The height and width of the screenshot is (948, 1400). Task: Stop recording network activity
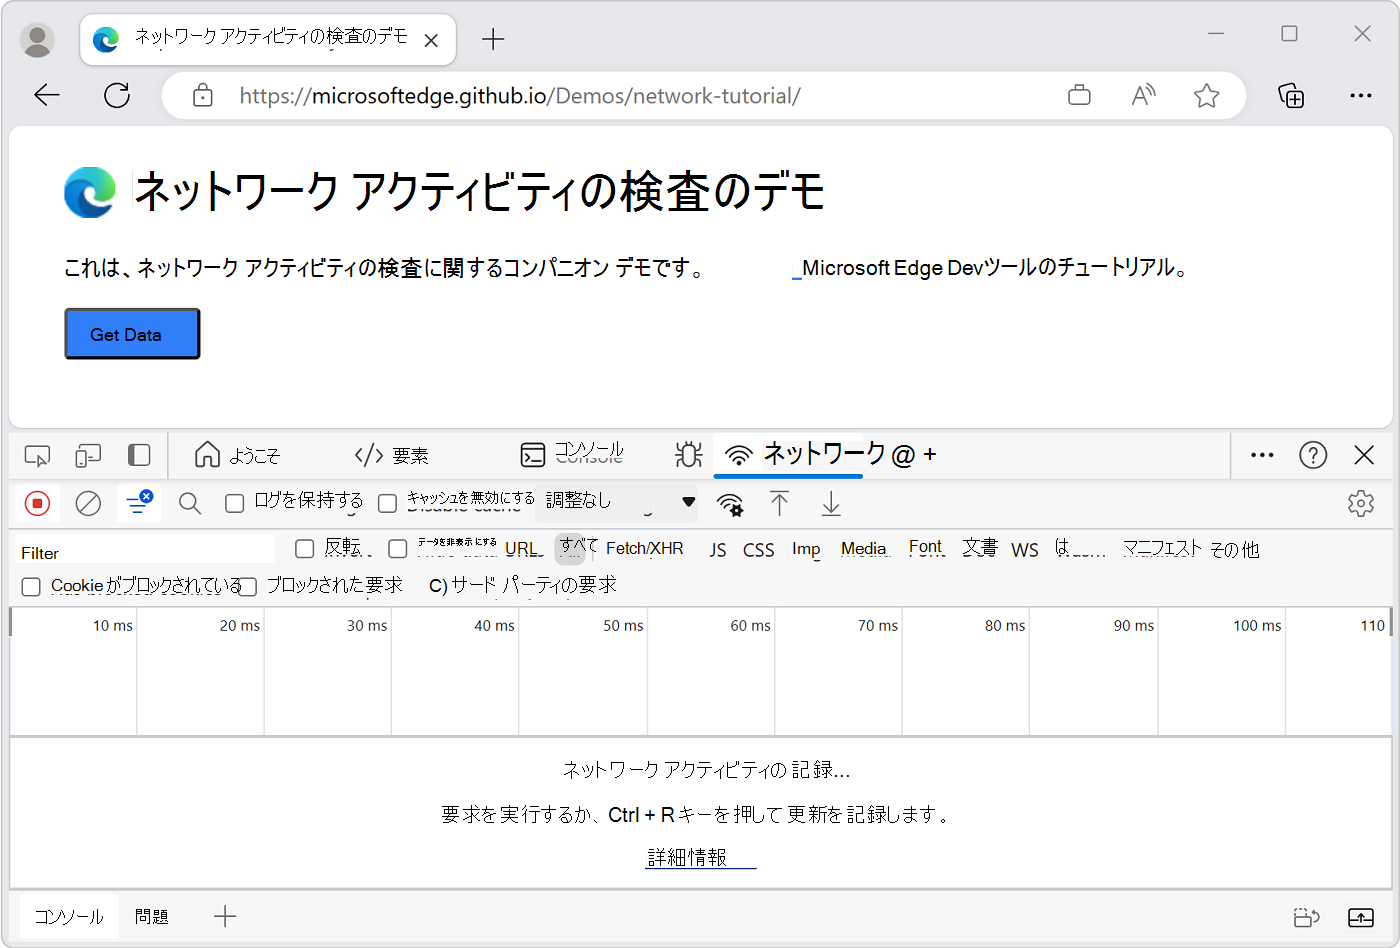click(37, 503)
